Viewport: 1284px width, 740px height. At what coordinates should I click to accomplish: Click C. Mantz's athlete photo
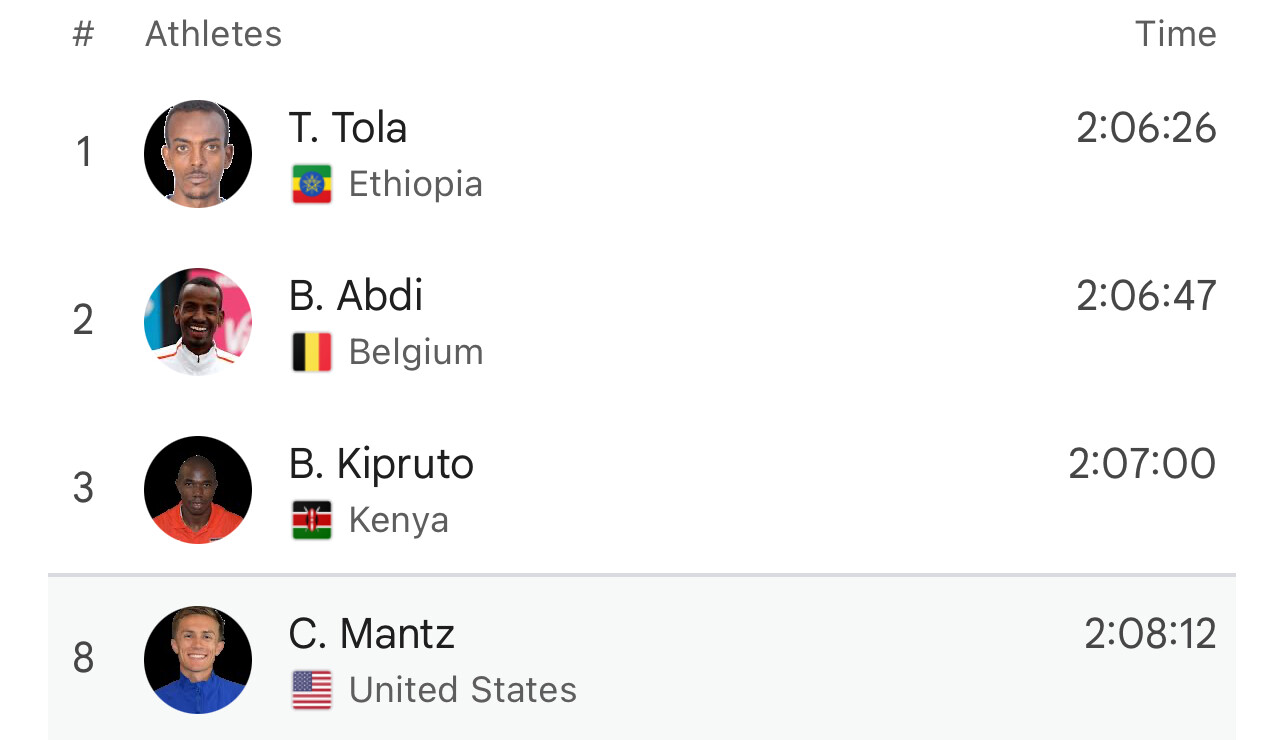pos(198,659)
